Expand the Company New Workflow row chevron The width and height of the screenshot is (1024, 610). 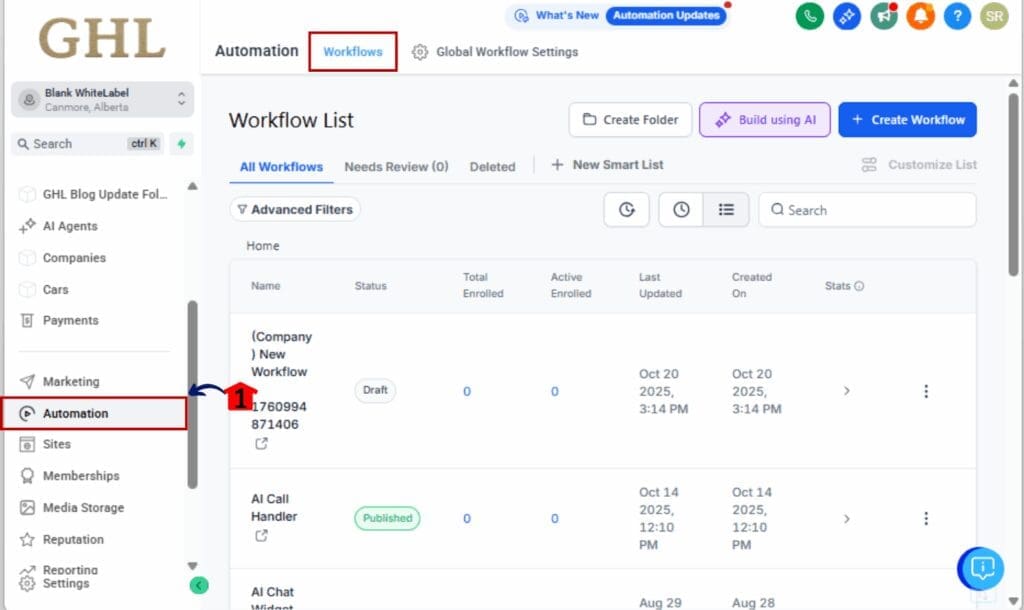tap(847, 391)
